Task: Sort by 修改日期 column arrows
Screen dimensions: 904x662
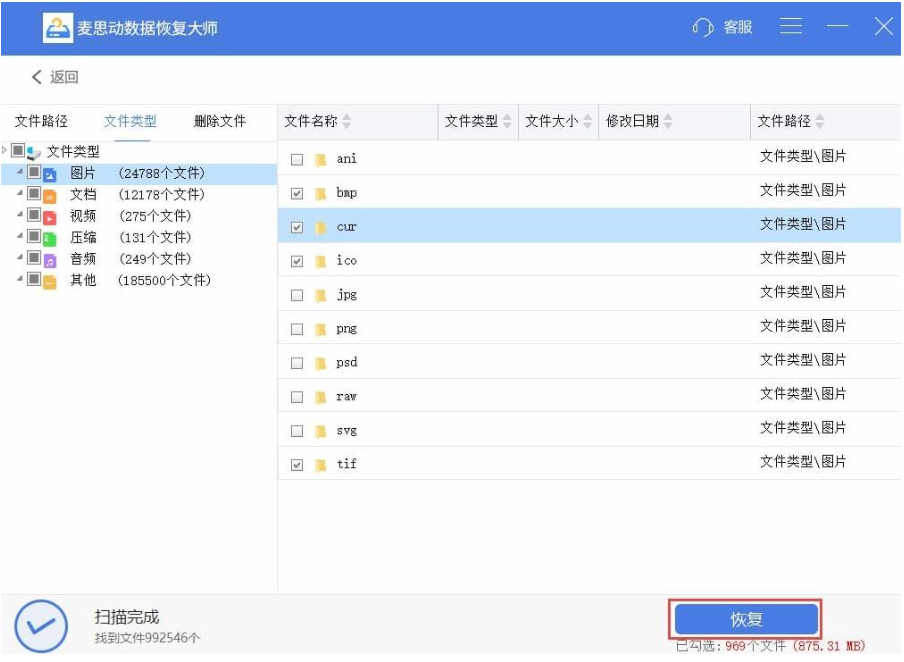Action: coord(668,121)
